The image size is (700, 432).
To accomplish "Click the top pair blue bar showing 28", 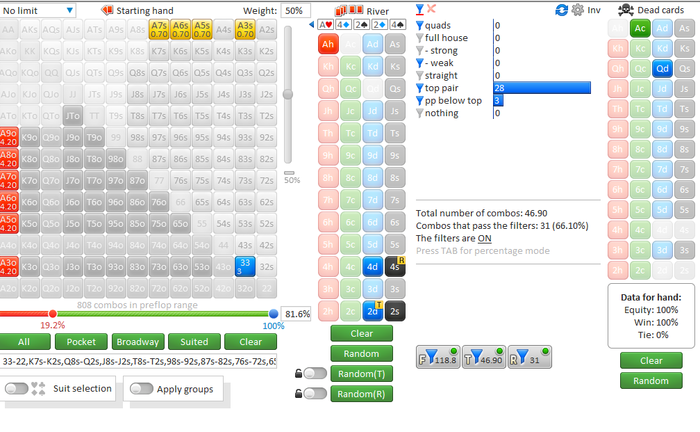I will point(542,88).
